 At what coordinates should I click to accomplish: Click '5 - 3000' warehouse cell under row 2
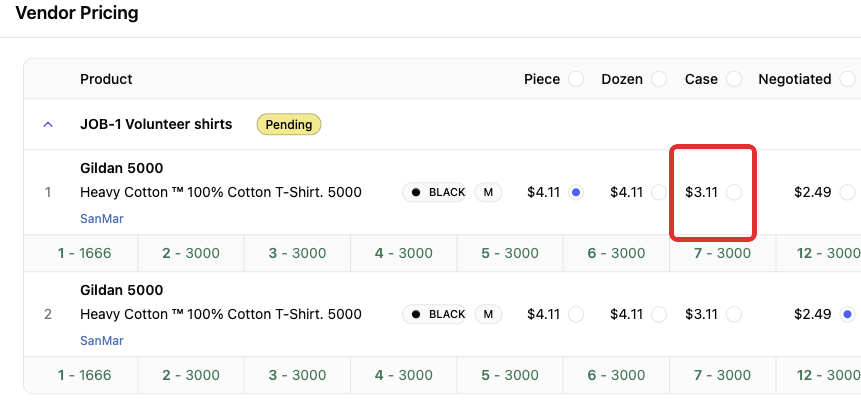(510, 375)
